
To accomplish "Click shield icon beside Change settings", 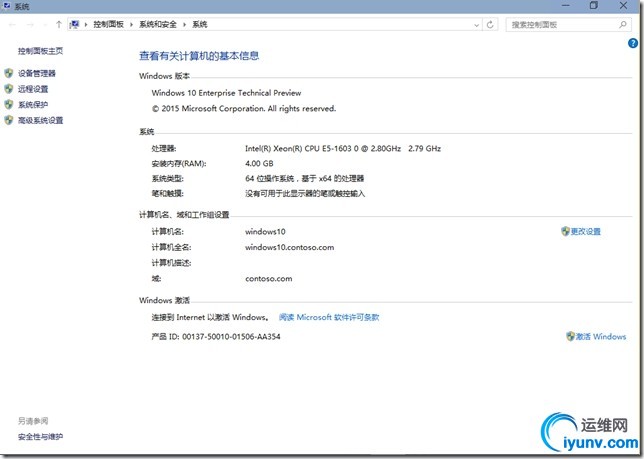I will tap(566, 232).
